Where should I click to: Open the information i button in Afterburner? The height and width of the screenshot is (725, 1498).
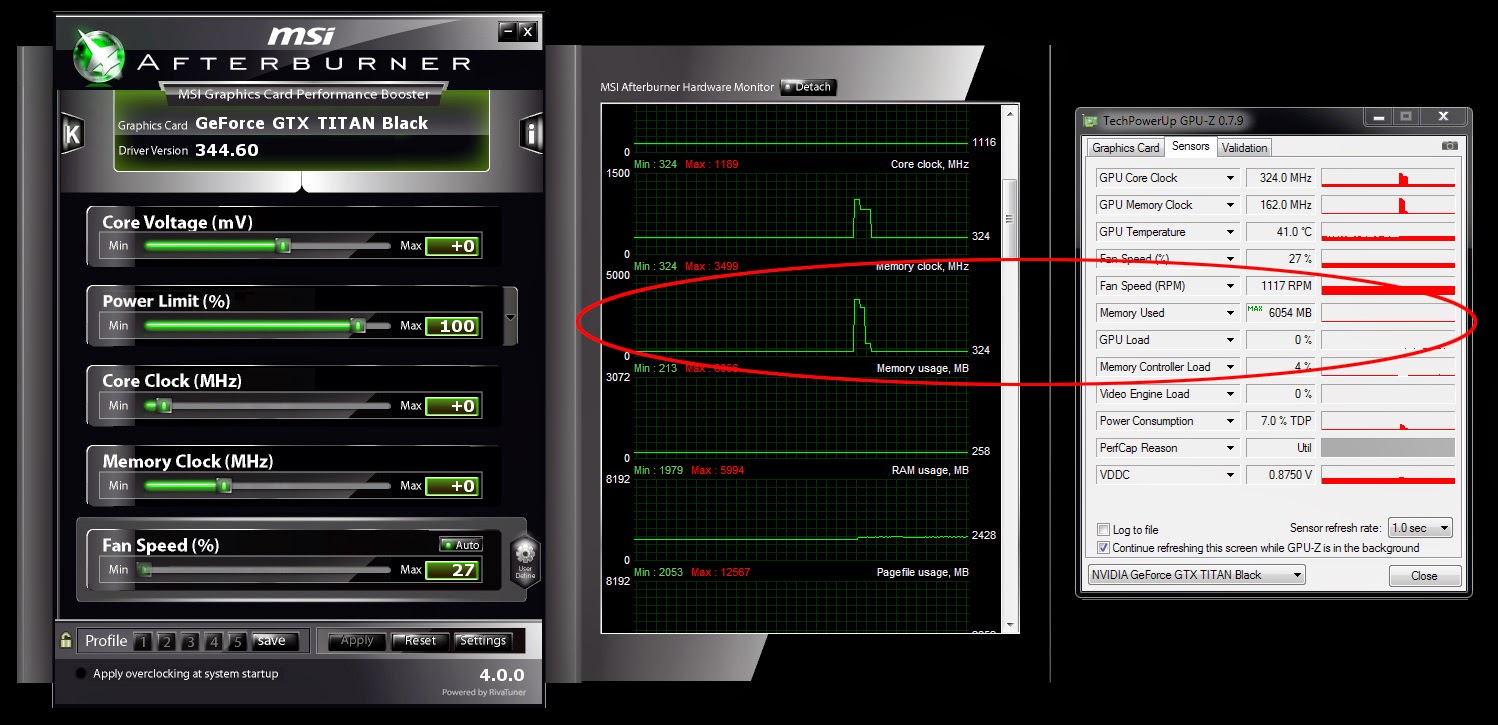click(531, 134)
